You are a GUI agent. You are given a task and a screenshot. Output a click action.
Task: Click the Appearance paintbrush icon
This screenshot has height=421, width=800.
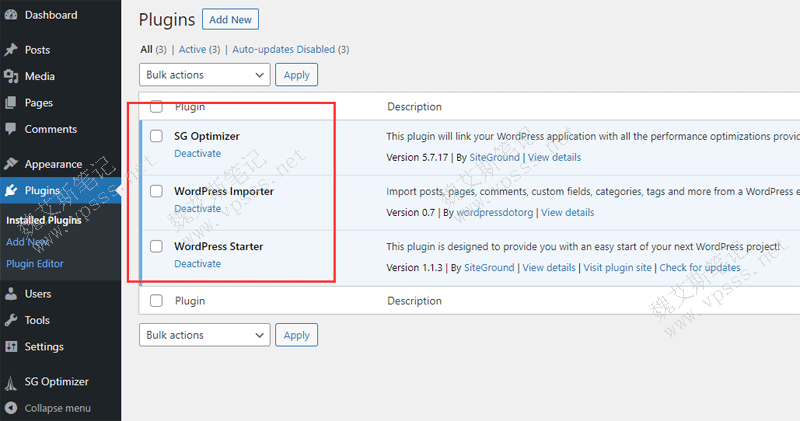[x=11, y=164]
